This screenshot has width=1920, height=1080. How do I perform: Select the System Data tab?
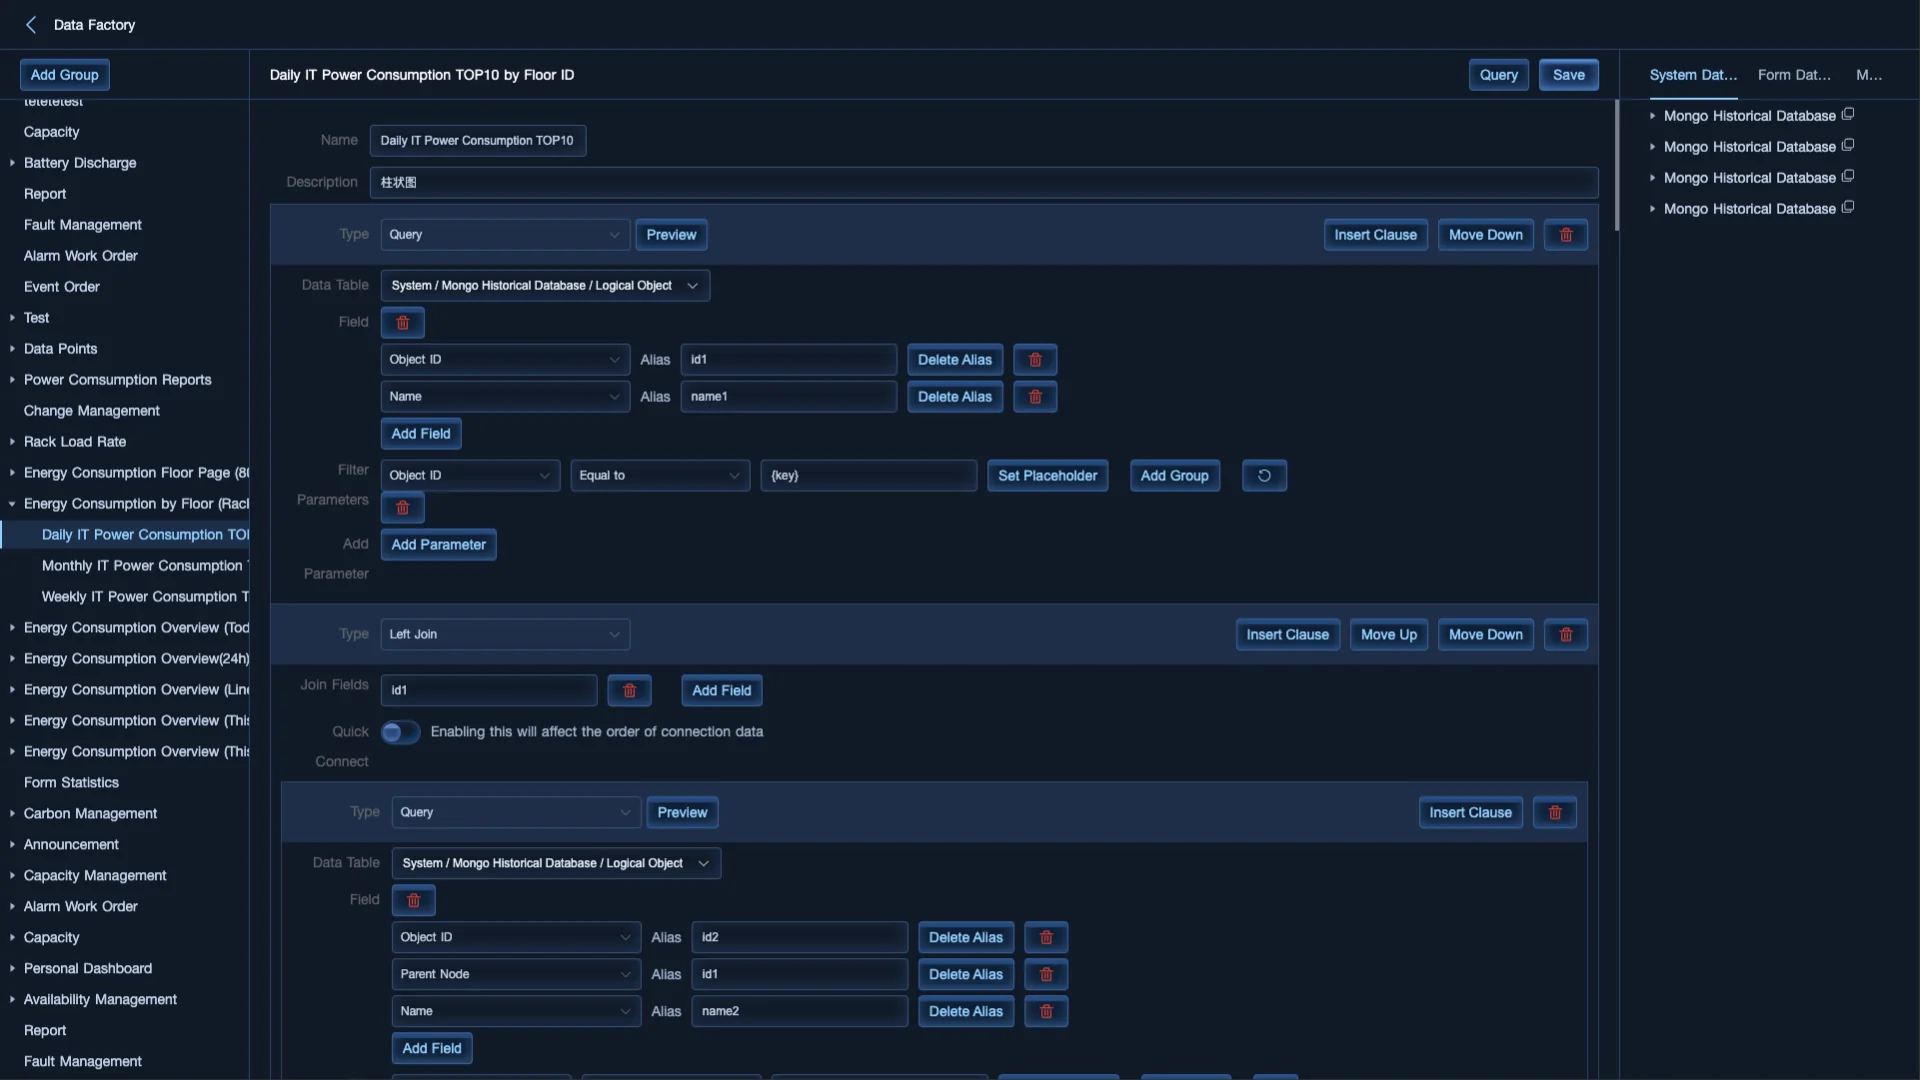coord(1692,74)
